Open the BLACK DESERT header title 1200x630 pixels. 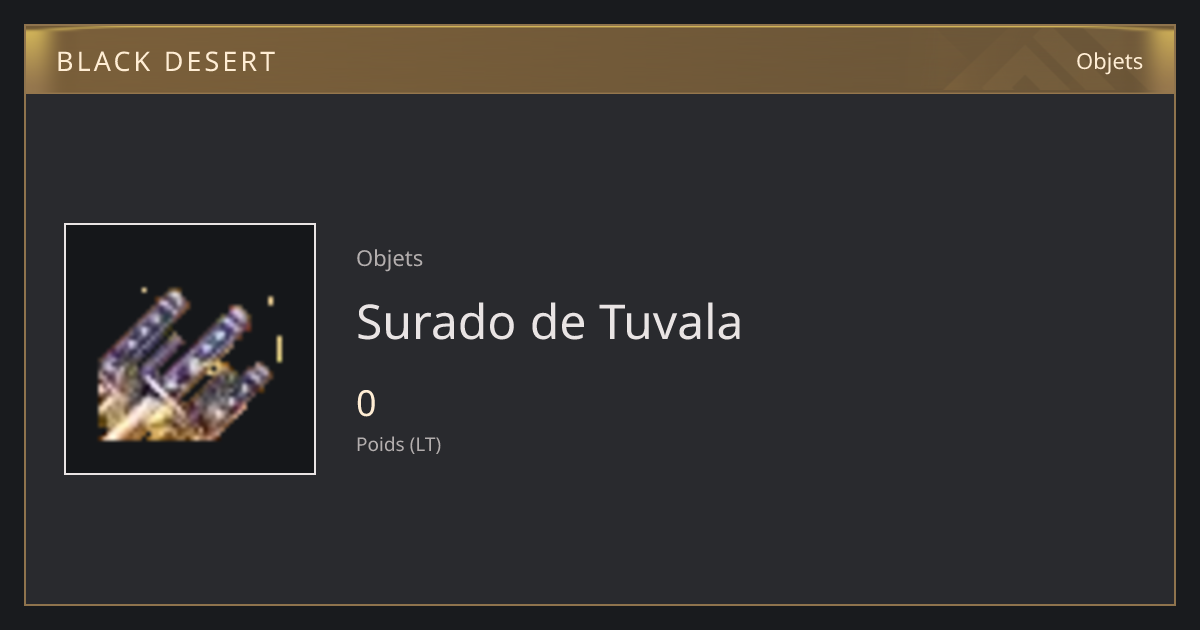pyautogui.click(x=166, y=62)
